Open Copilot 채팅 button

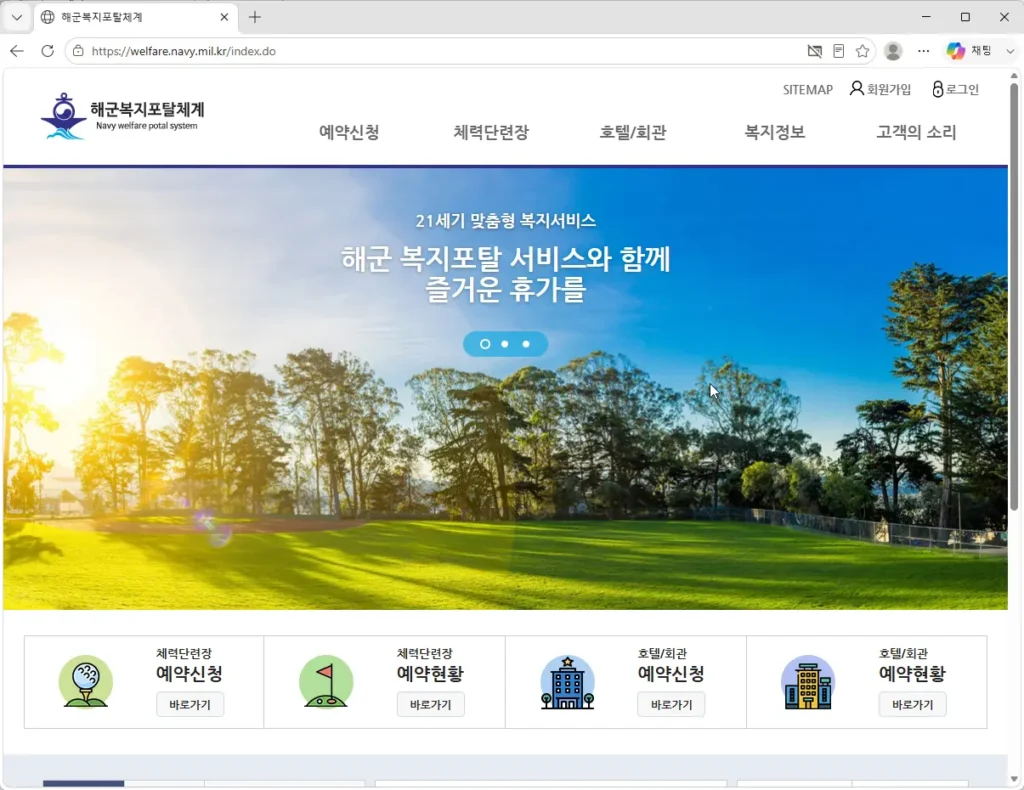pyautogui.click(x=969, y=51)
